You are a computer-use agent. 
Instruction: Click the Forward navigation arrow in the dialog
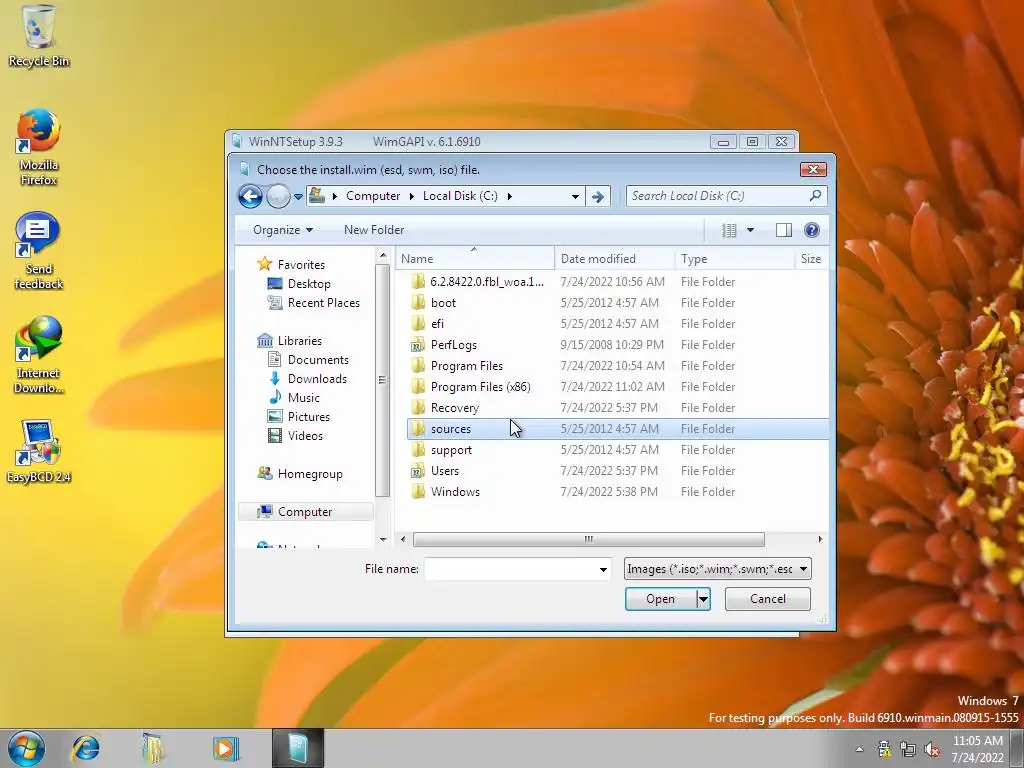pyautogui.click(x=278, y=196)
